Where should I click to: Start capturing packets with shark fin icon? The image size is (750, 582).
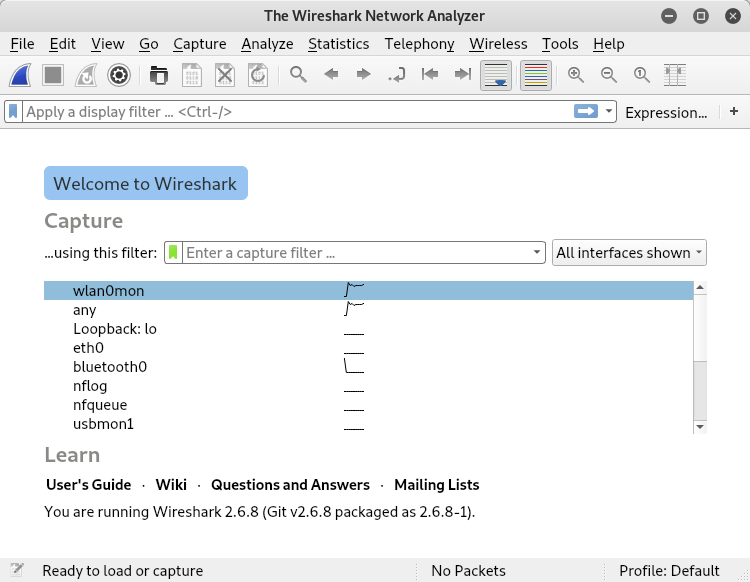point(21,75)
